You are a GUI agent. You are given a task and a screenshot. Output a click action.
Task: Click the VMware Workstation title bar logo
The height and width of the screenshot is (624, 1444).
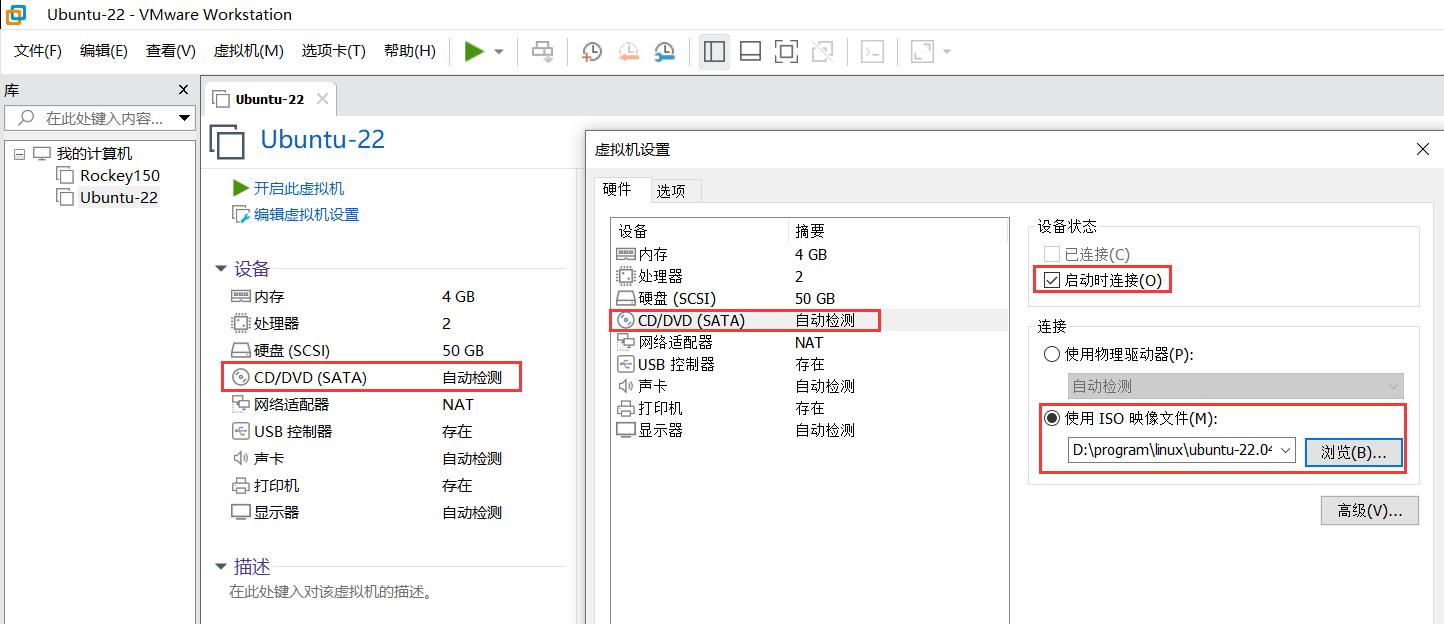click(x=15, y=14)
